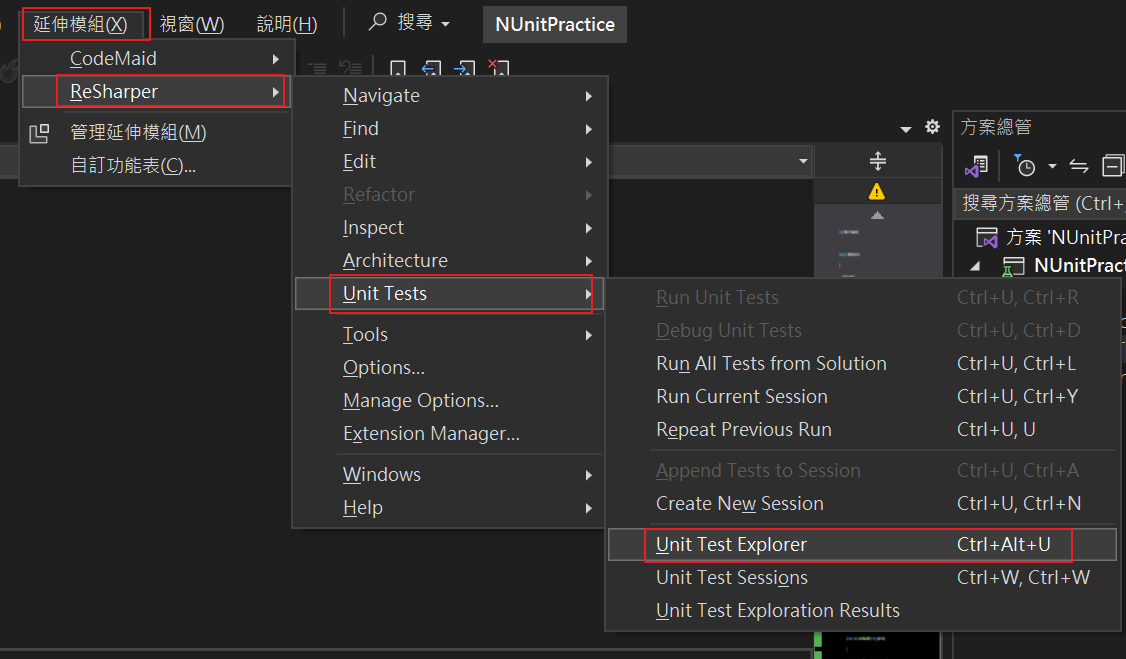Viewport: 1126px width, 659px height.
Task: Collapse all icon in Solution Explorer
Action: [1112, 166]
